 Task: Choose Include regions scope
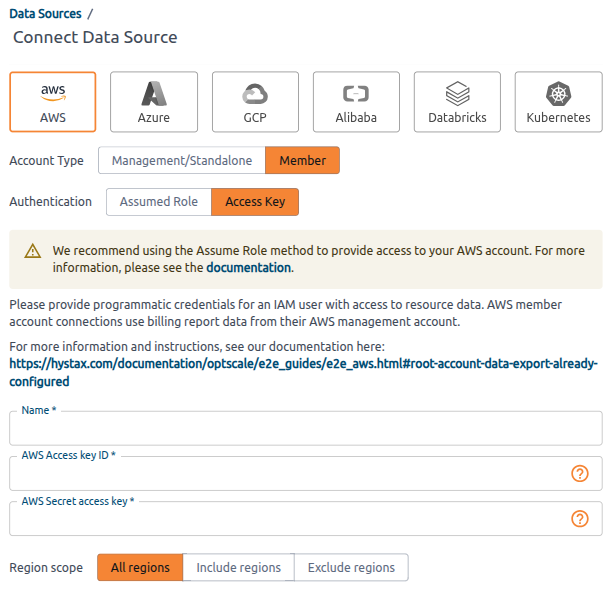pos(238,567)
